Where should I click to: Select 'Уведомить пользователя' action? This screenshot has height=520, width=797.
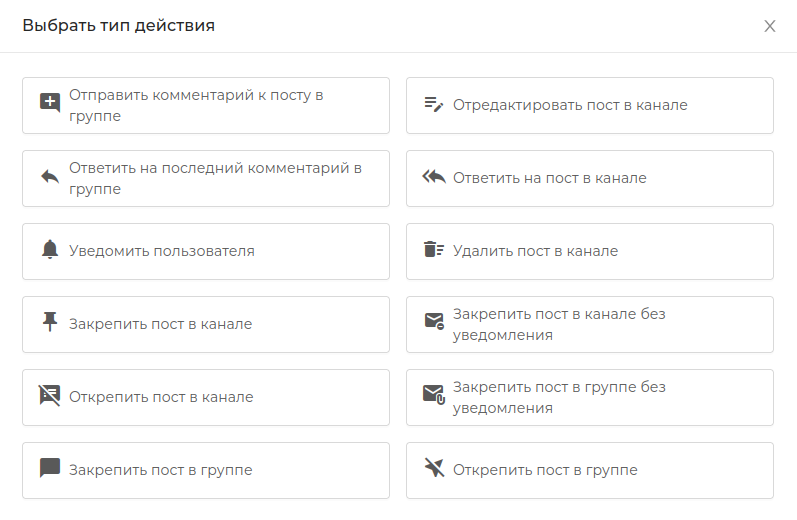pos(206,252)
